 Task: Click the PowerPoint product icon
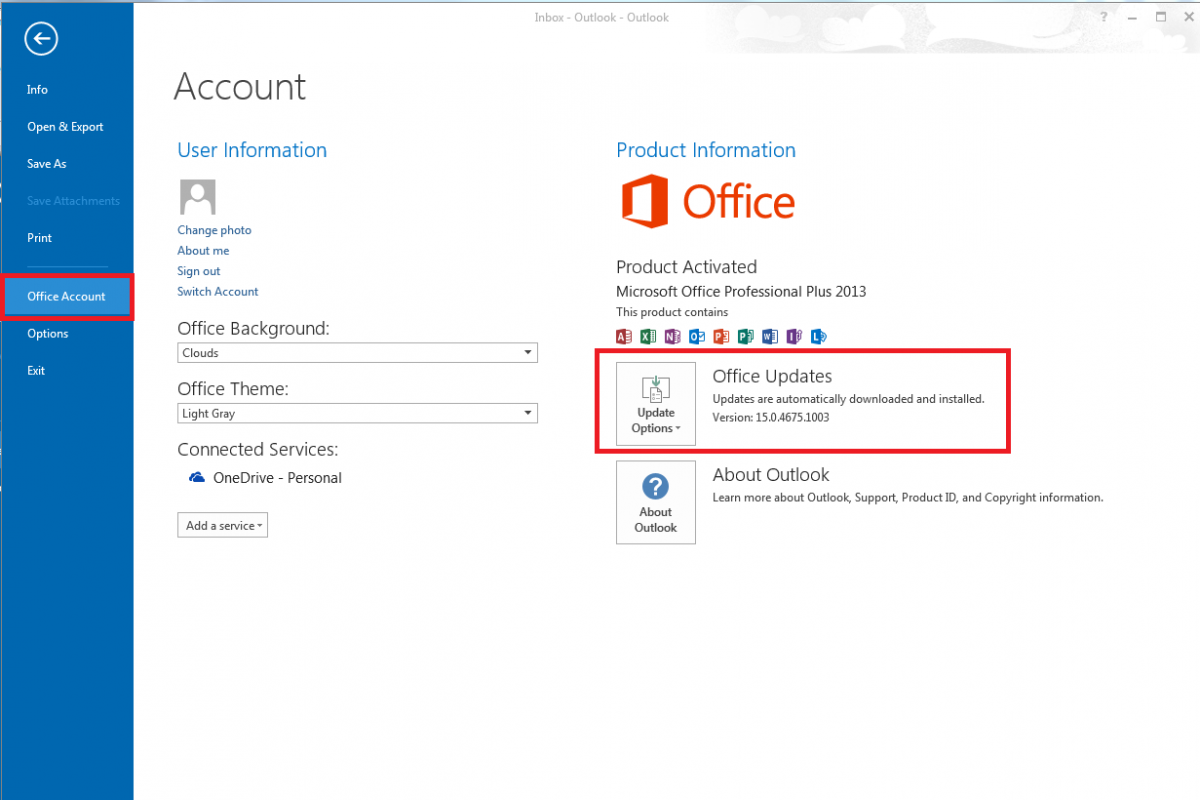(x=721, y=336)
